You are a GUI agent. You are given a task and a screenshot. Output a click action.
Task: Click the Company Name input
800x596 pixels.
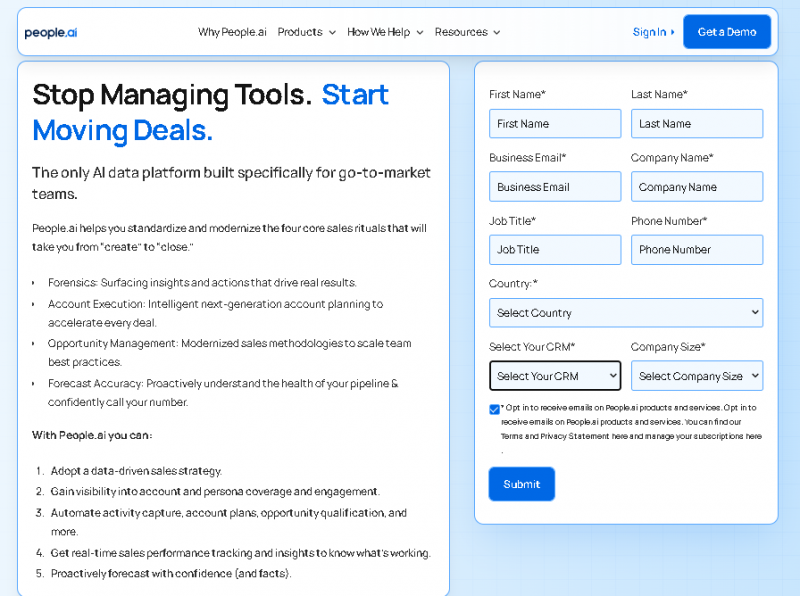[696, 187]
